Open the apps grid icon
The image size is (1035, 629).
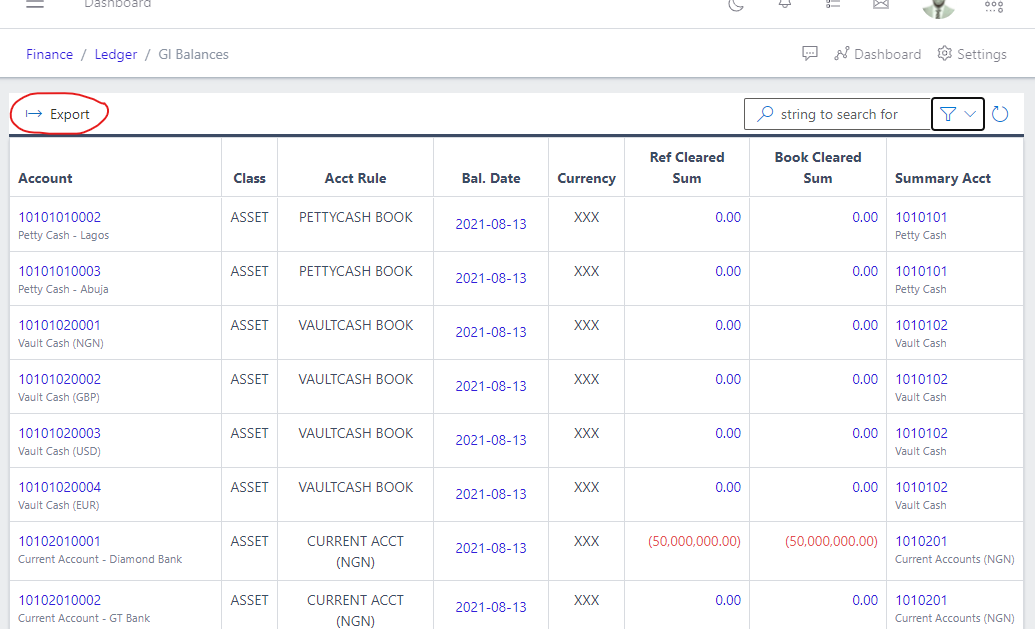[993, 6]
